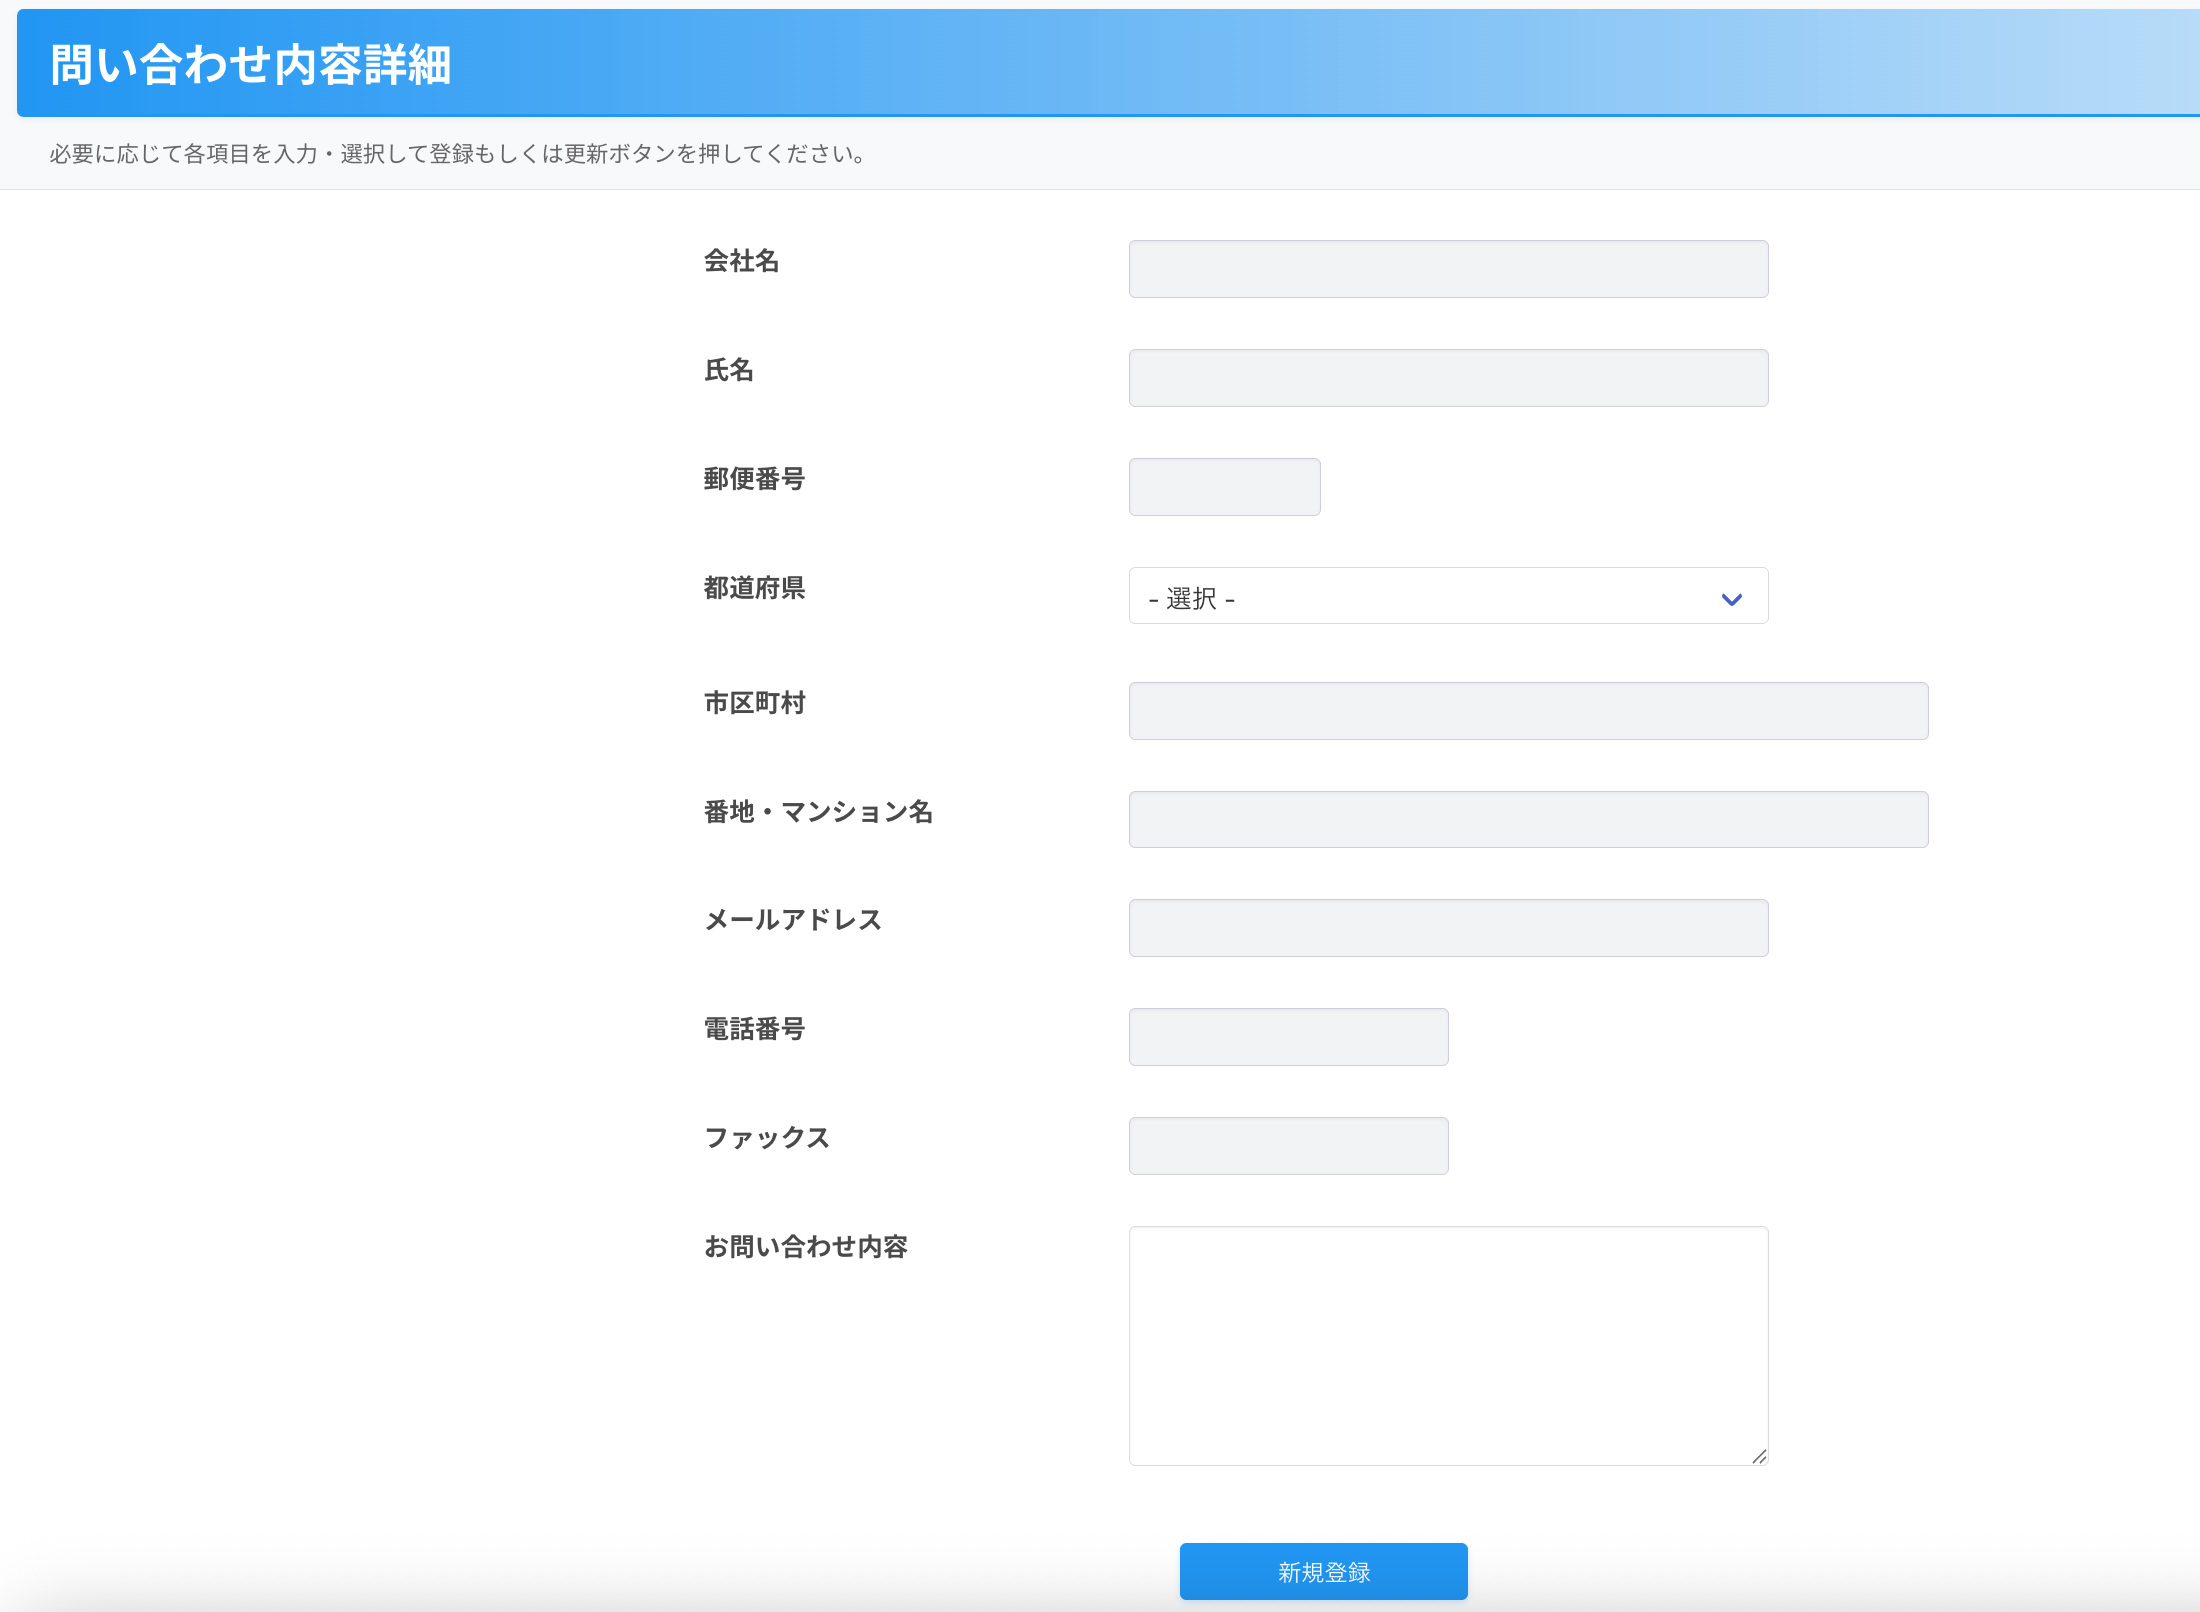Click the 会社名 label
Viewport: 2200px width, 1612px height.
(x=741, y=261)
